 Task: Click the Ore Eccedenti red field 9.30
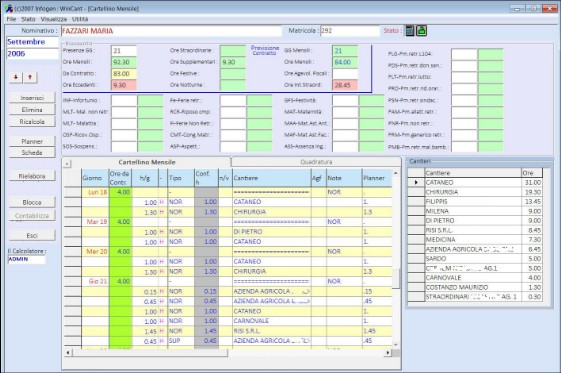124,85
